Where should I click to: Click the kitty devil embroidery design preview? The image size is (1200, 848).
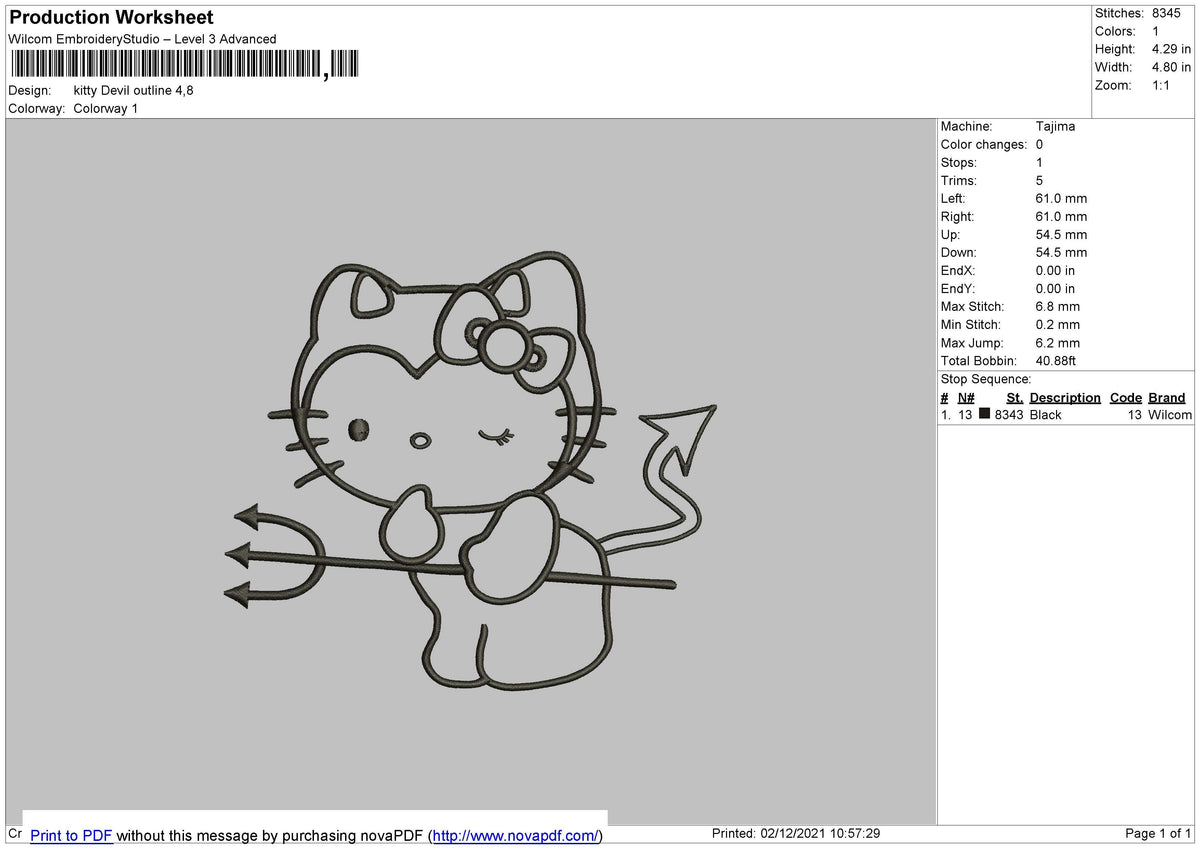pyautogui.click(x=470, y=470)
